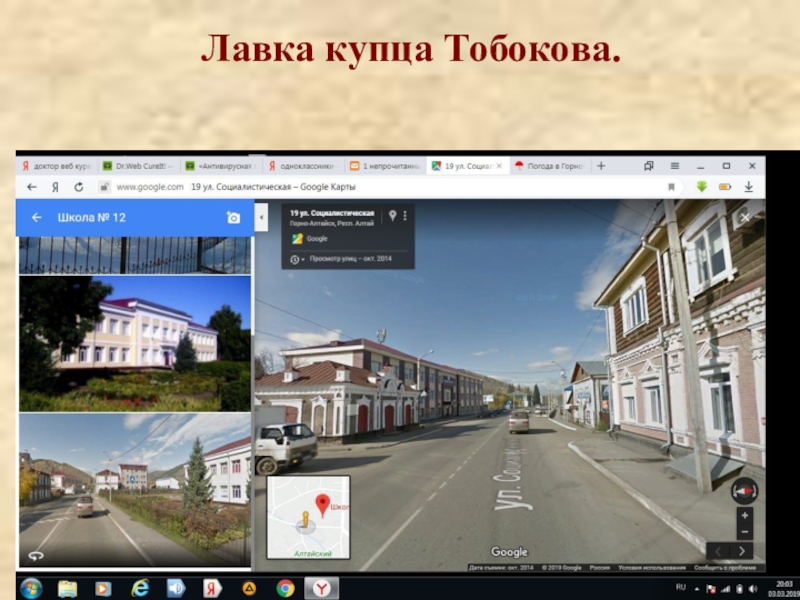Go to previous image with left arrow
The width and height of the screenshot is (800, 600).
[718, 551]
